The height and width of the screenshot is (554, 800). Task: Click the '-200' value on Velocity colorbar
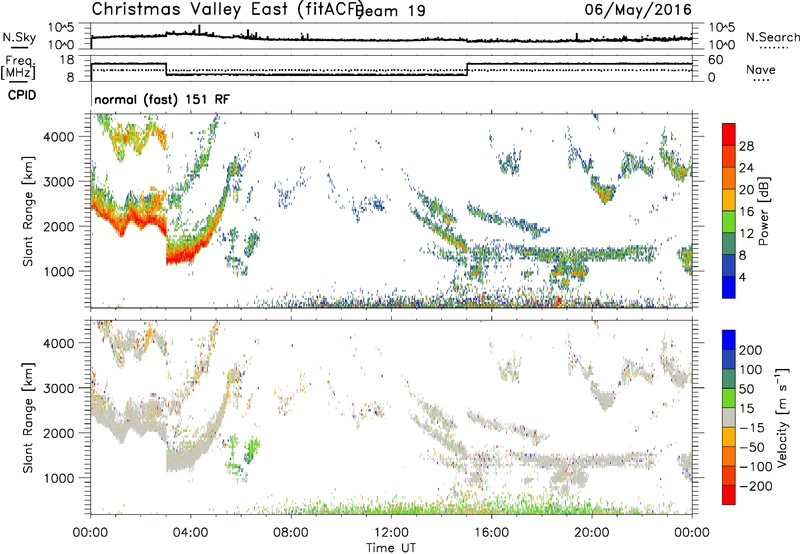click(756, 486)
